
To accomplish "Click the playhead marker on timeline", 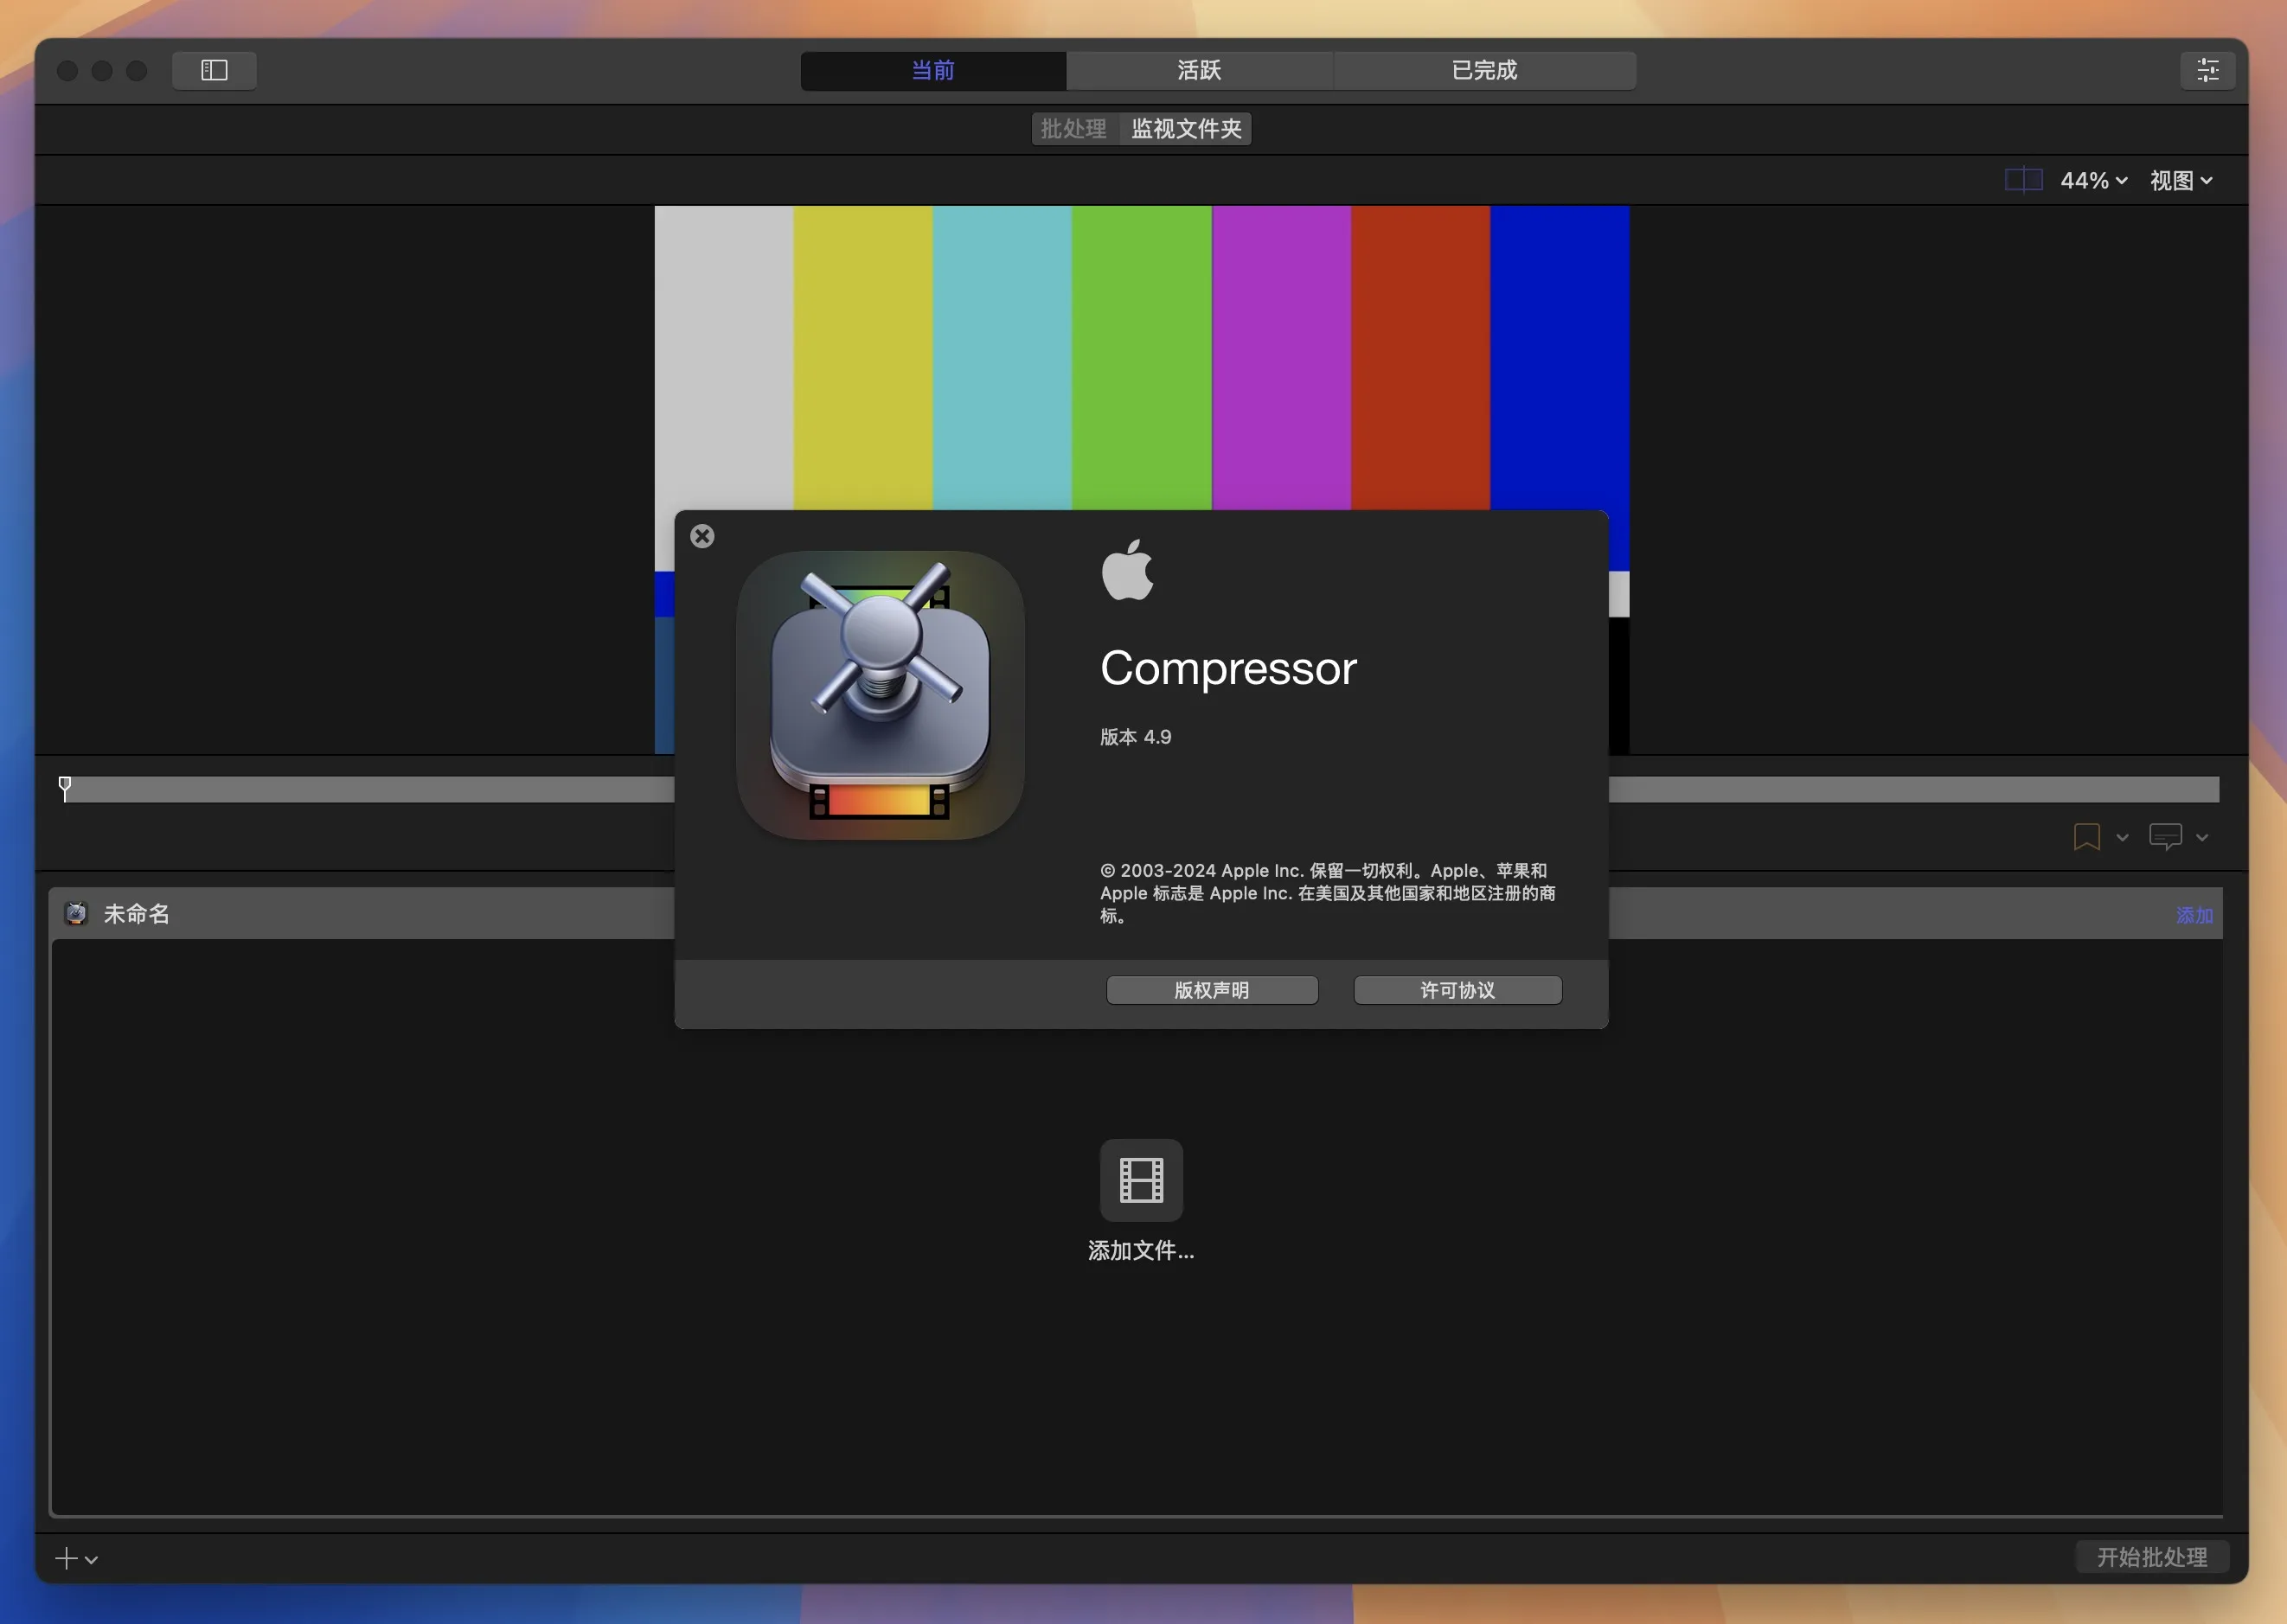I will (65, 788).
